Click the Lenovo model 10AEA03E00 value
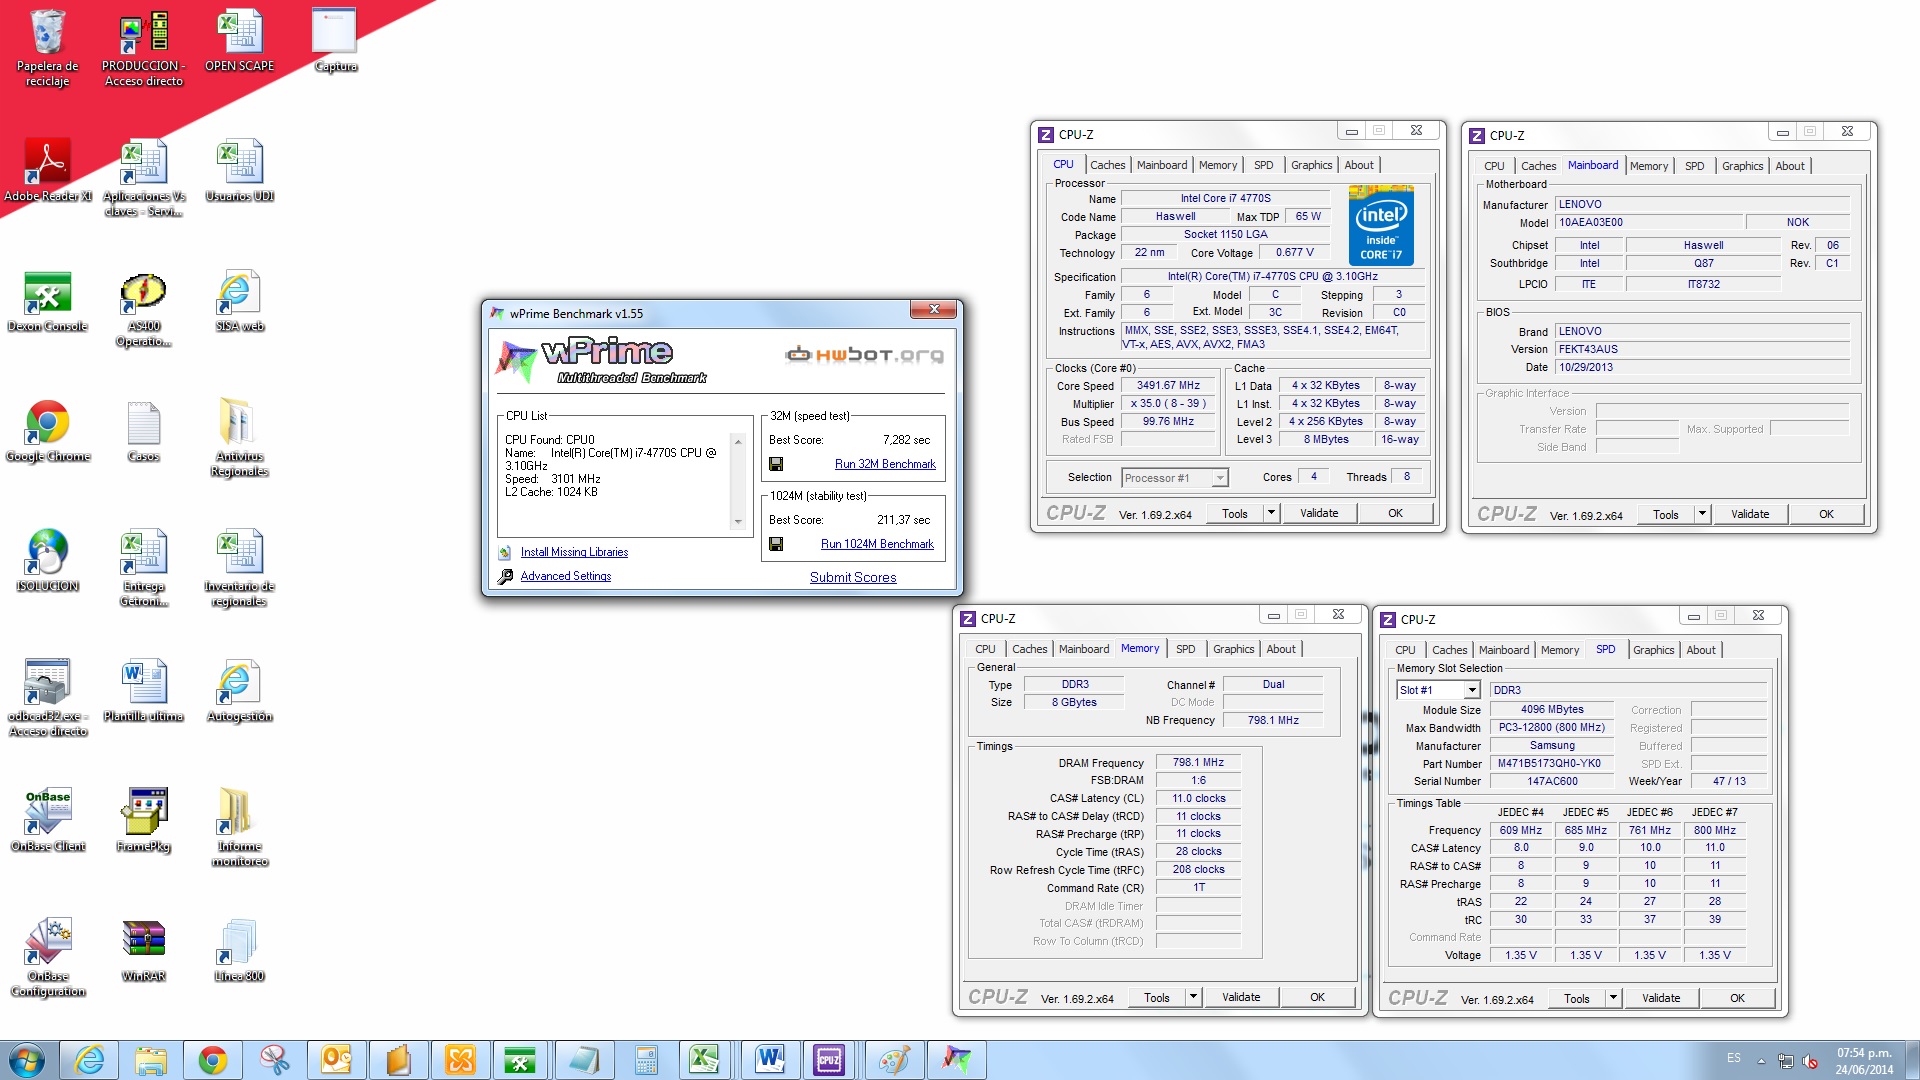1920x1080 pixels. tap(1649, 222)
